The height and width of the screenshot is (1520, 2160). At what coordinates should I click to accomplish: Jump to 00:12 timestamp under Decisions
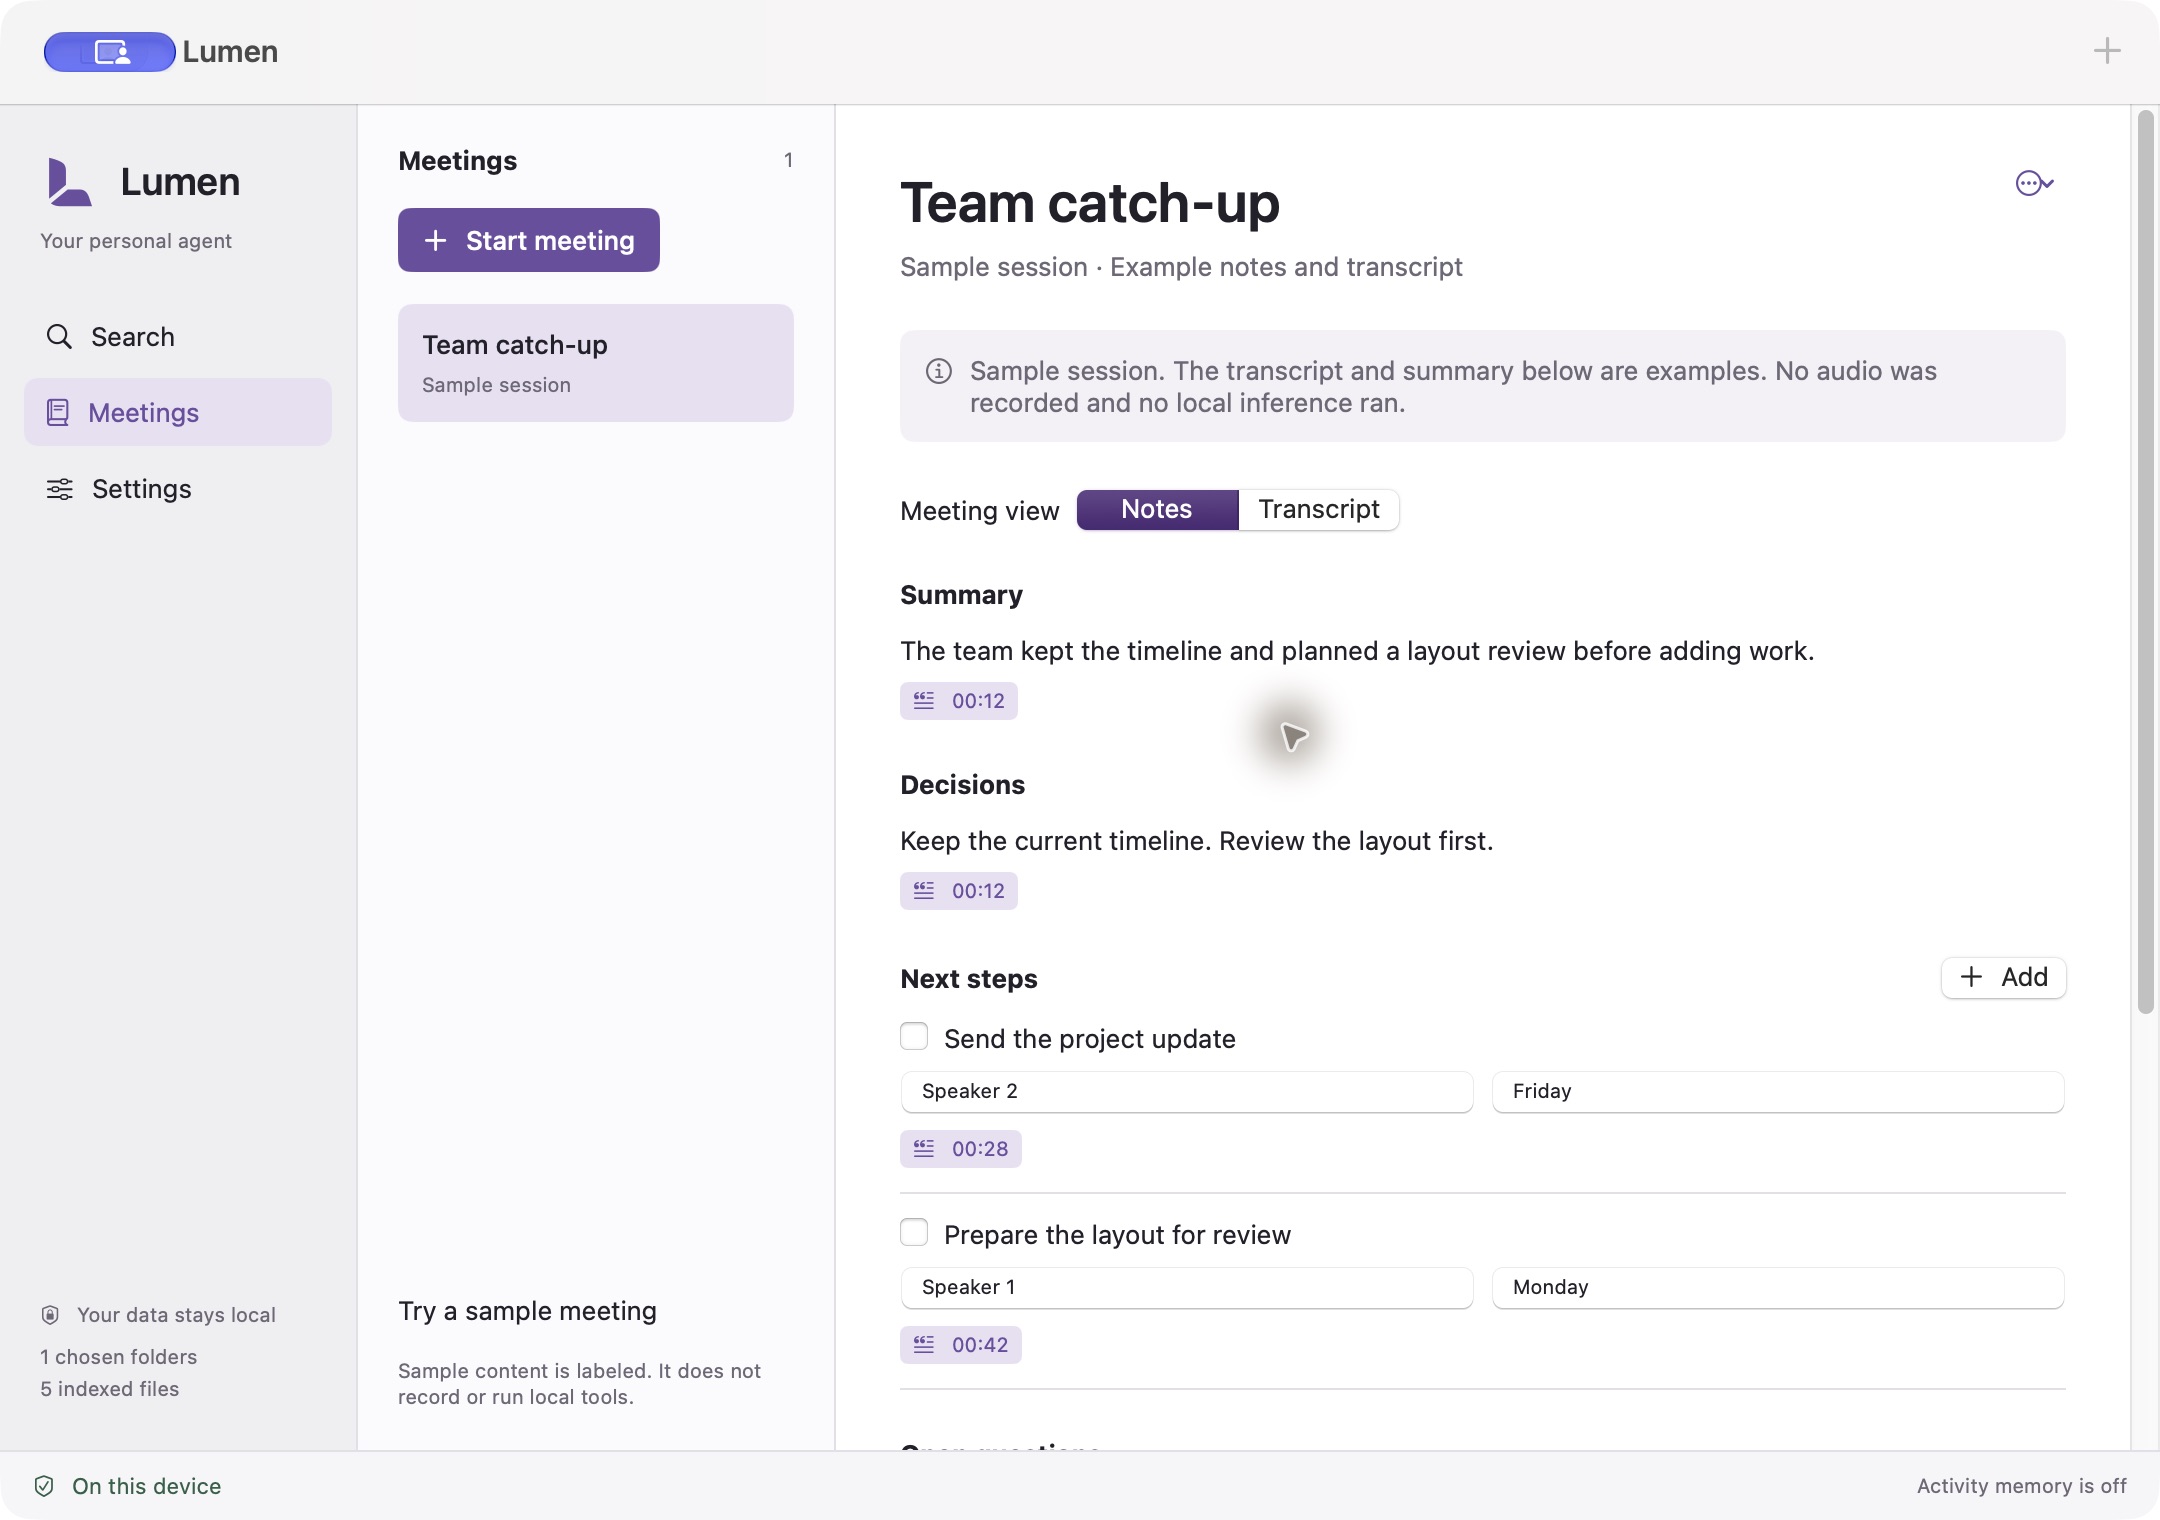(959, 891)
